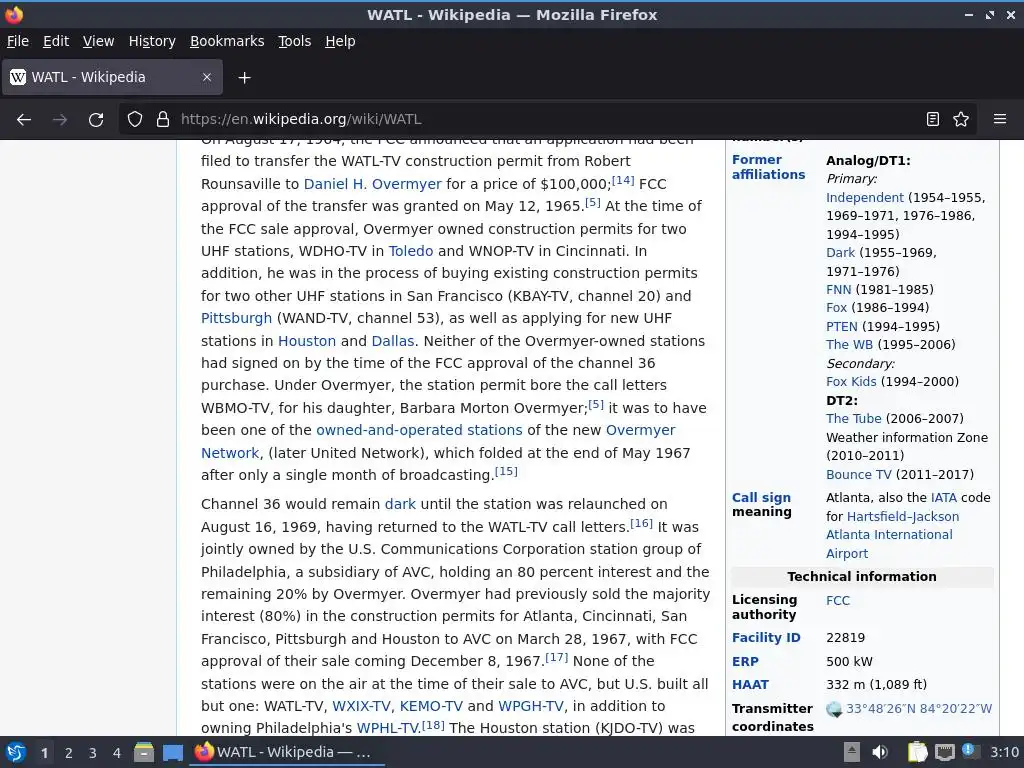
Task: Select the WATL Wikipedia taskbar window button
Action: tap(287, 752)
